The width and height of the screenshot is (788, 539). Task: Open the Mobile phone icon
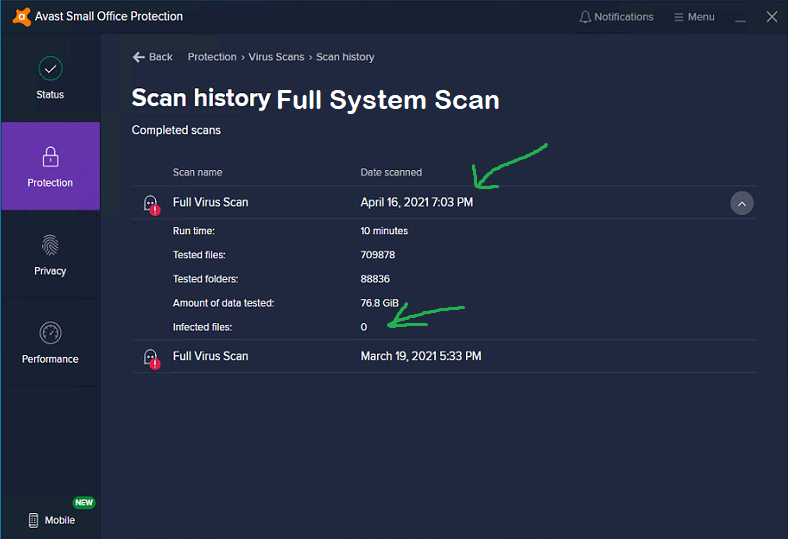[x=33, y=520]
